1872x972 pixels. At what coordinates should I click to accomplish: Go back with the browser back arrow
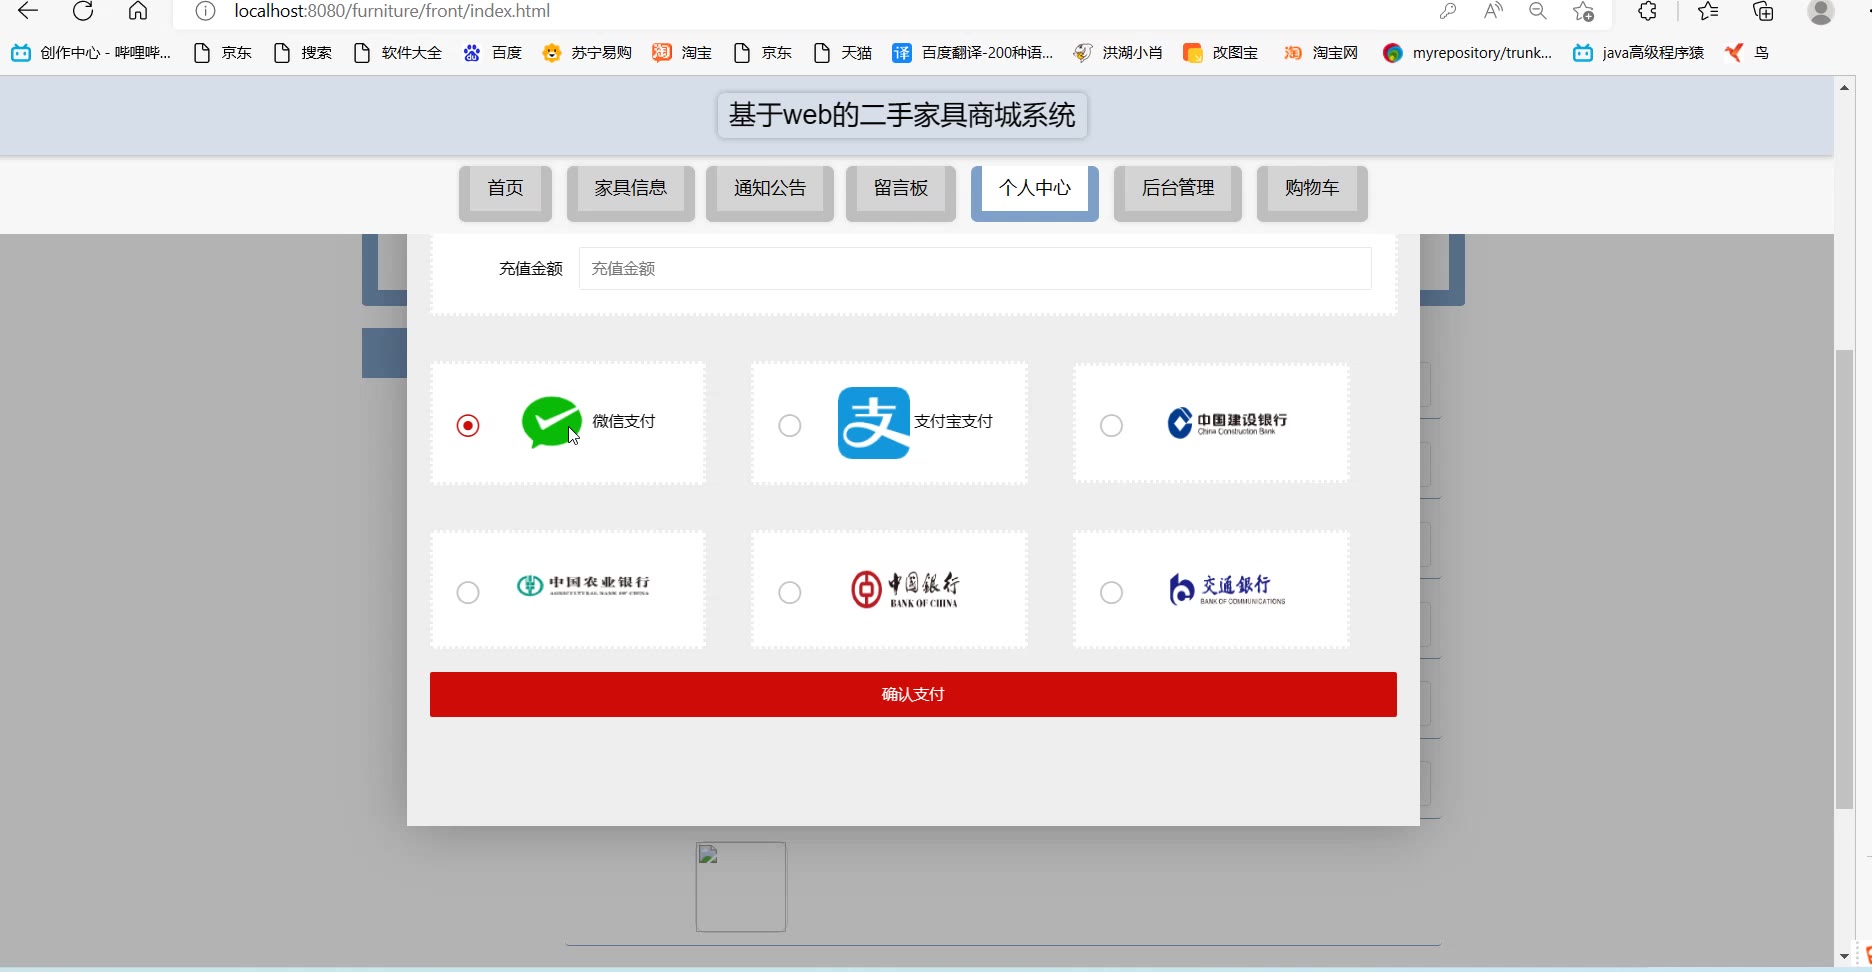coord(28,11)
